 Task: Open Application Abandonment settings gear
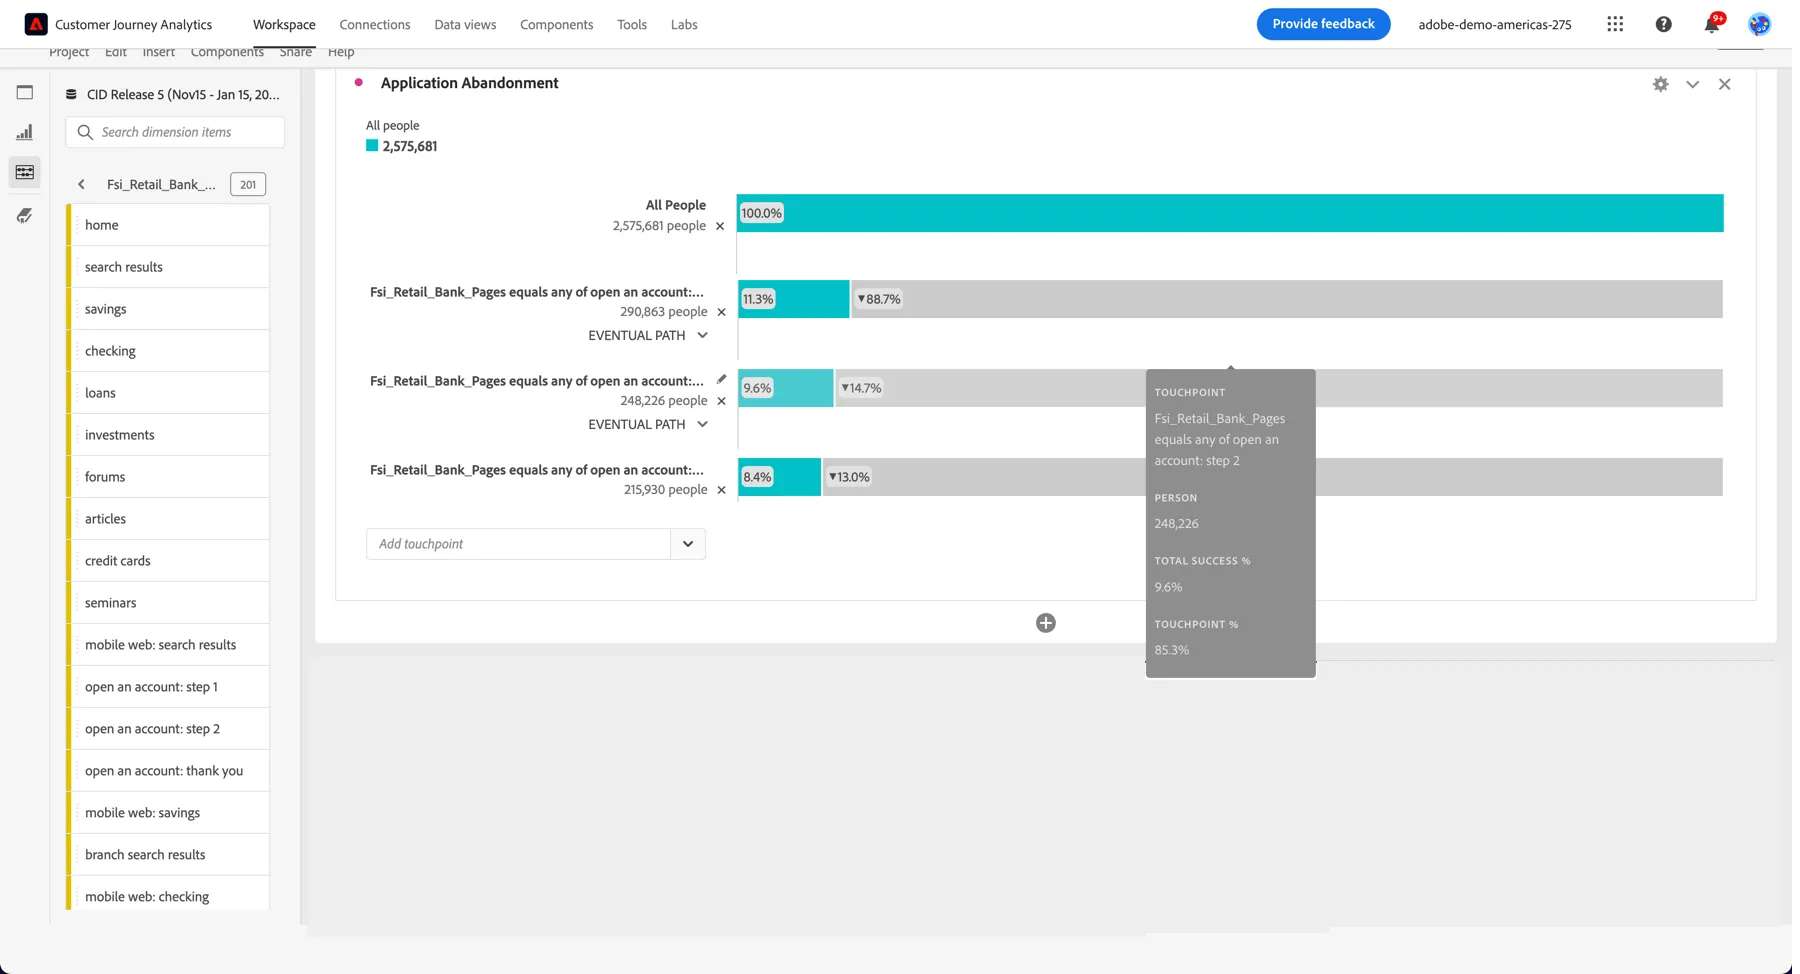(x=1660, y=85)
